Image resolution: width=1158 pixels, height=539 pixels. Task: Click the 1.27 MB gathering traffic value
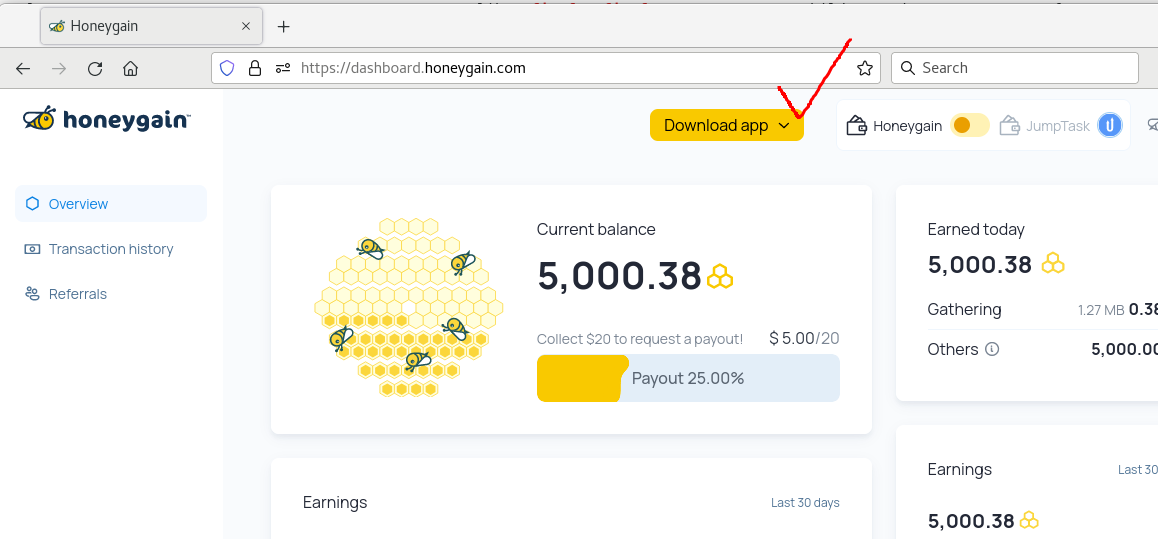coord(1100,310)
